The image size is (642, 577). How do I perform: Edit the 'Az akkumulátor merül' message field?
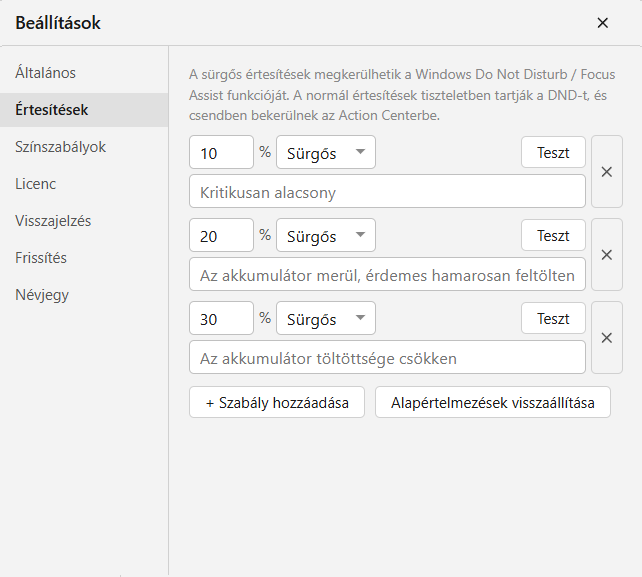coord(387,274)
